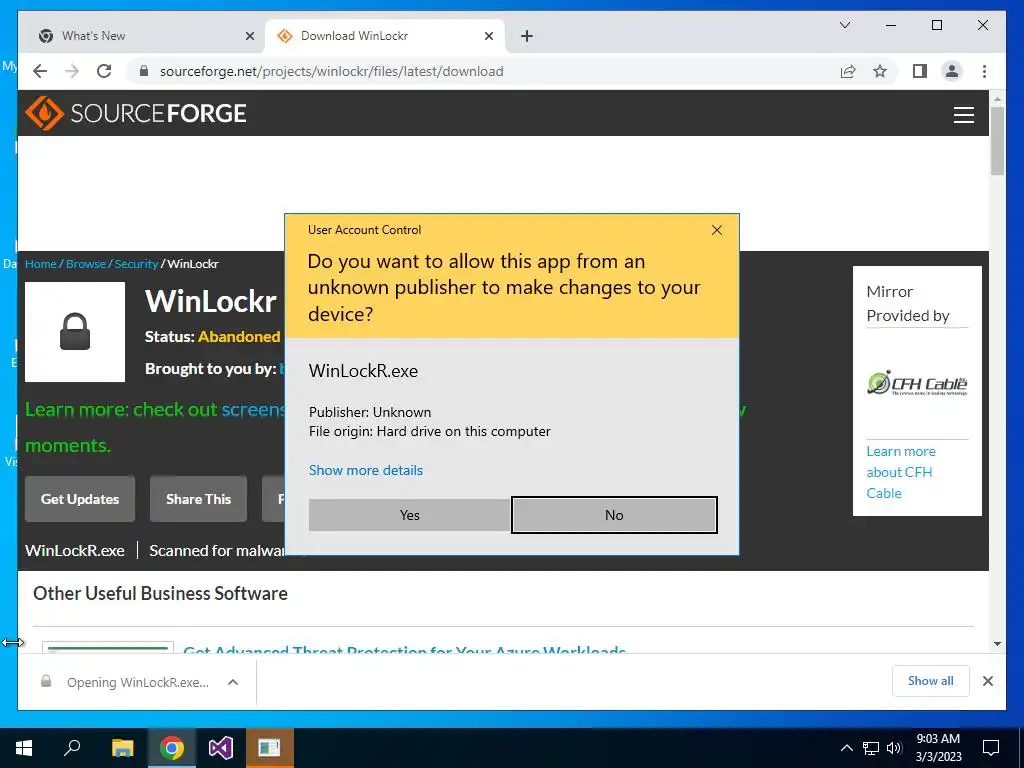Image resolution: width=1024 pixels, height=768 pixels.
Task: Click the padlock site info icon
Action: click(x=144, y=71)
